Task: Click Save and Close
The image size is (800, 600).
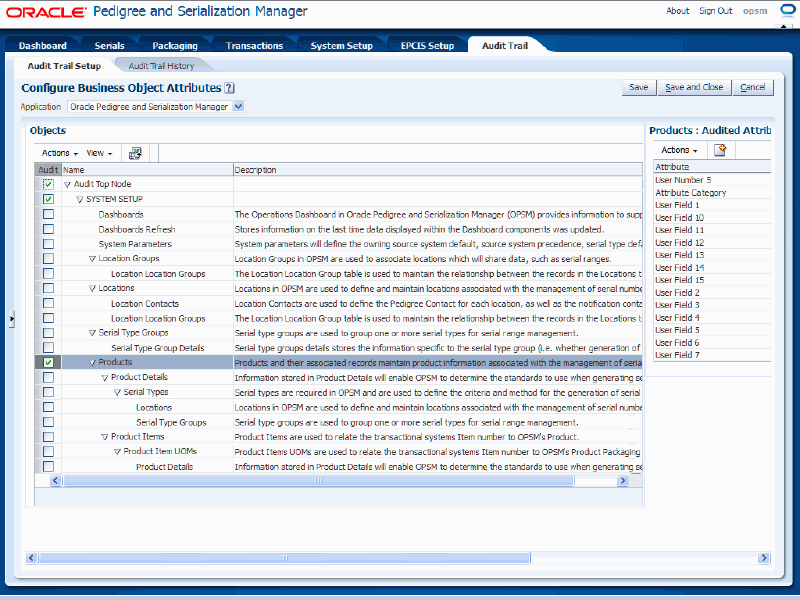Action: point(694,87)
